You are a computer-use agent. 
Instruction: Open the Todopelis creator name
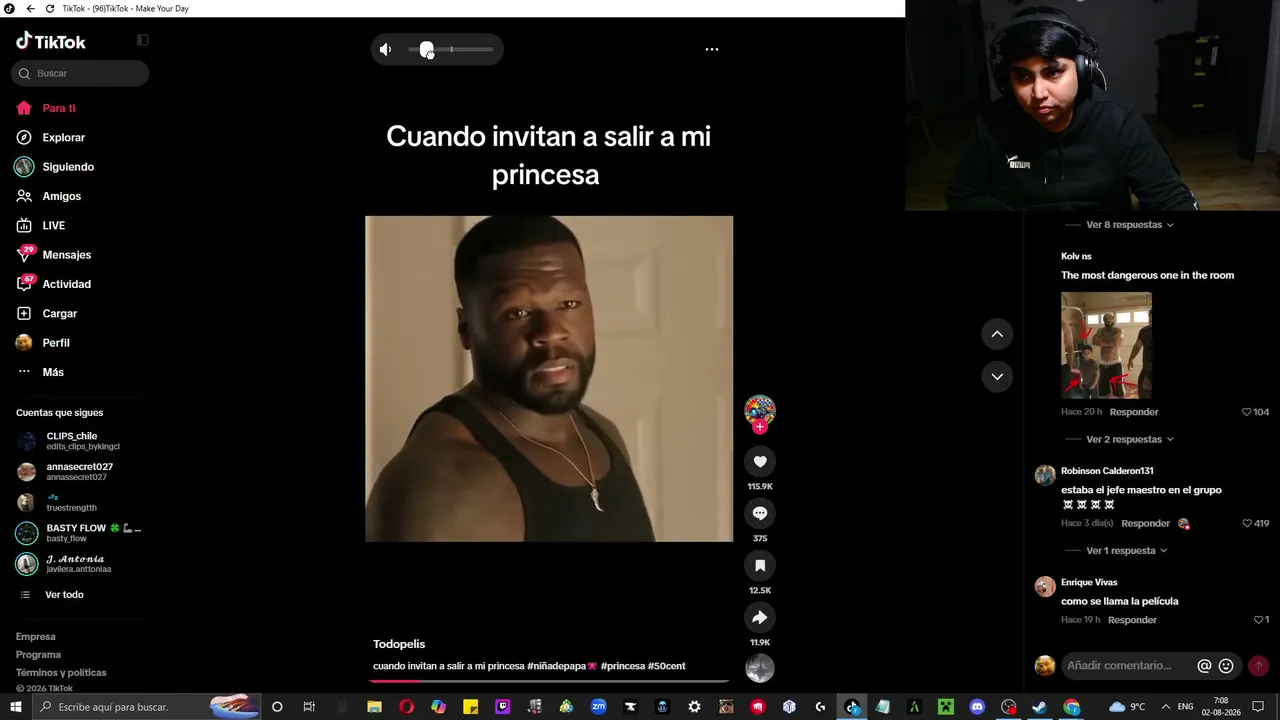[399, 644]
